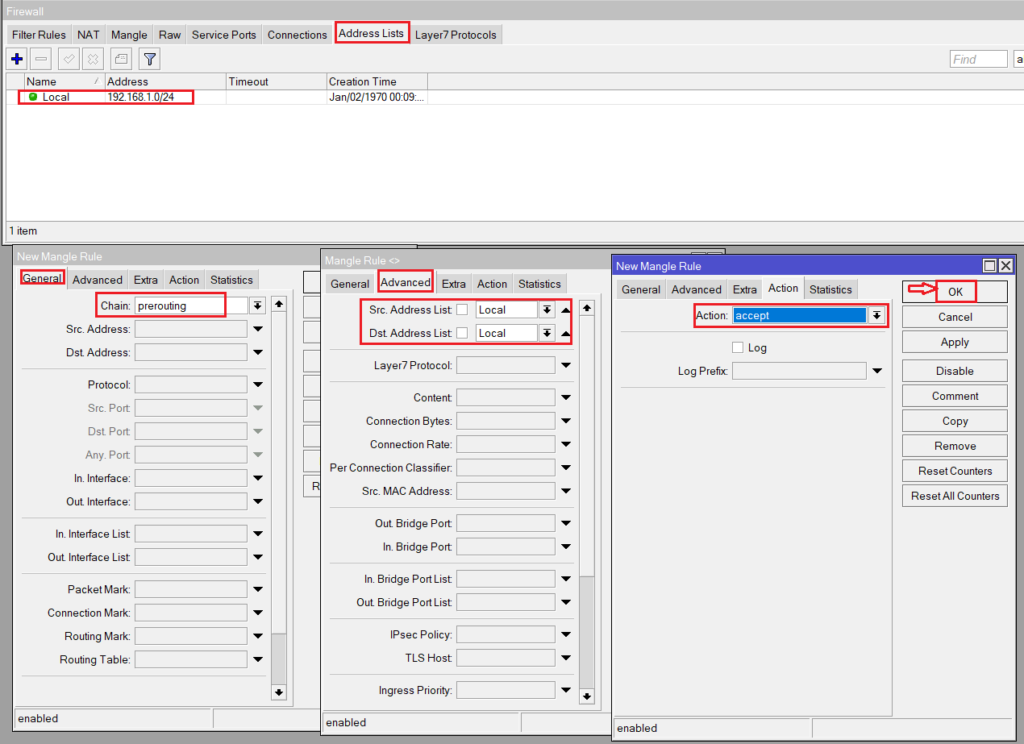The height and width of the screenshot is (744, 1024).
Task: Open the funnel Filter icon
Action: click(x=149, y=59)
